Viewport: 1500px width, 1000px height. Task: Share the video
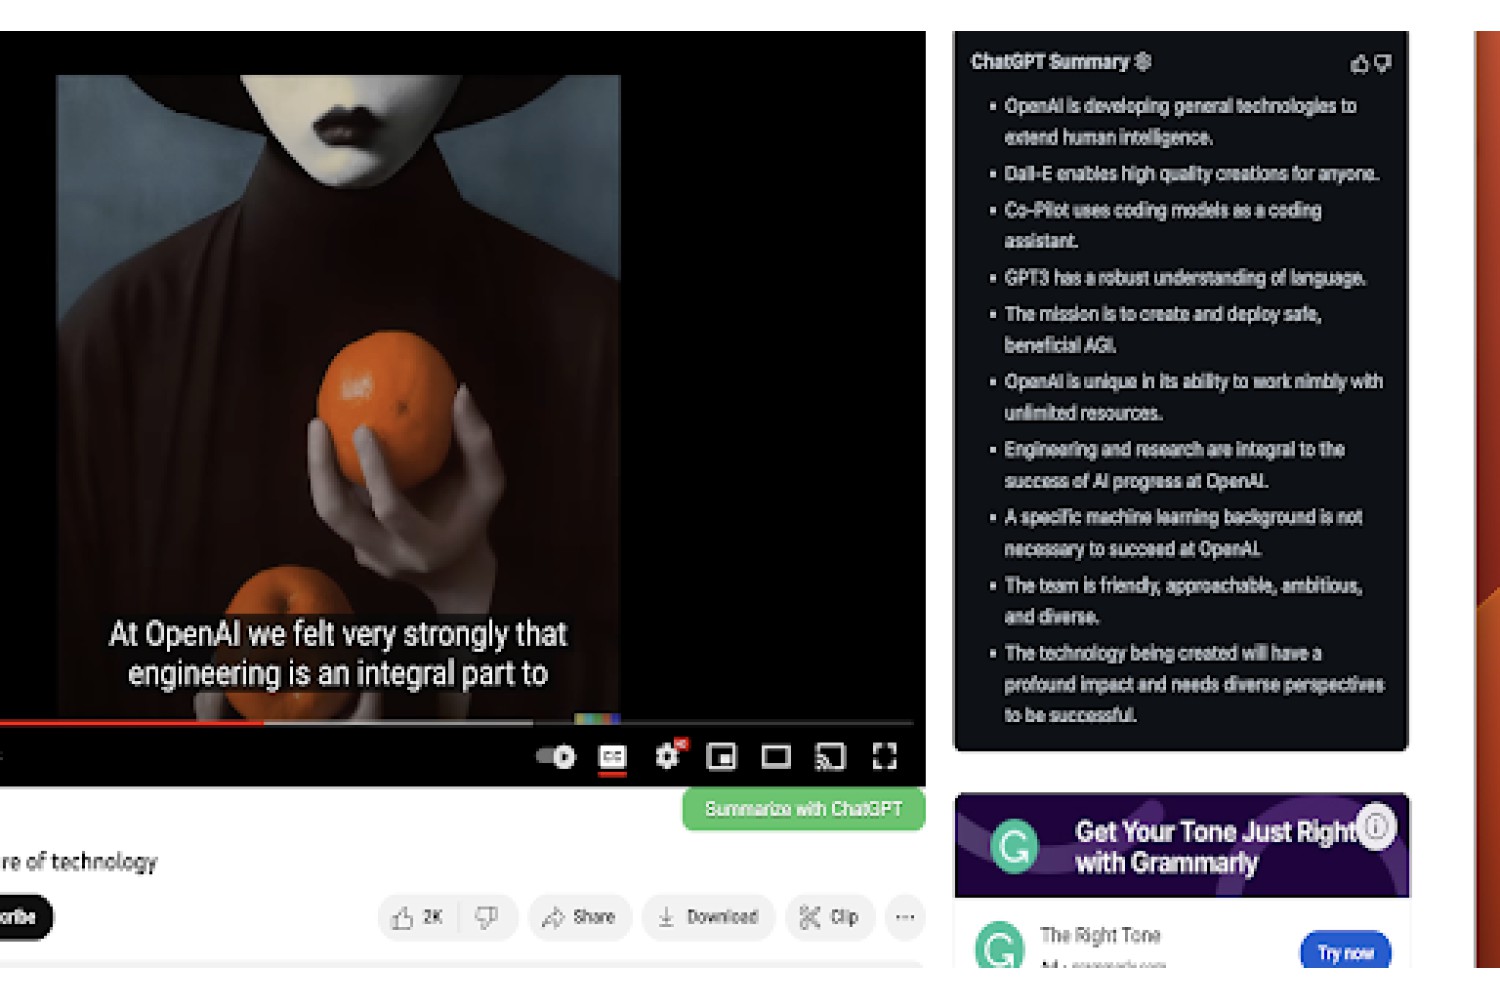click(x=579, y=917)
